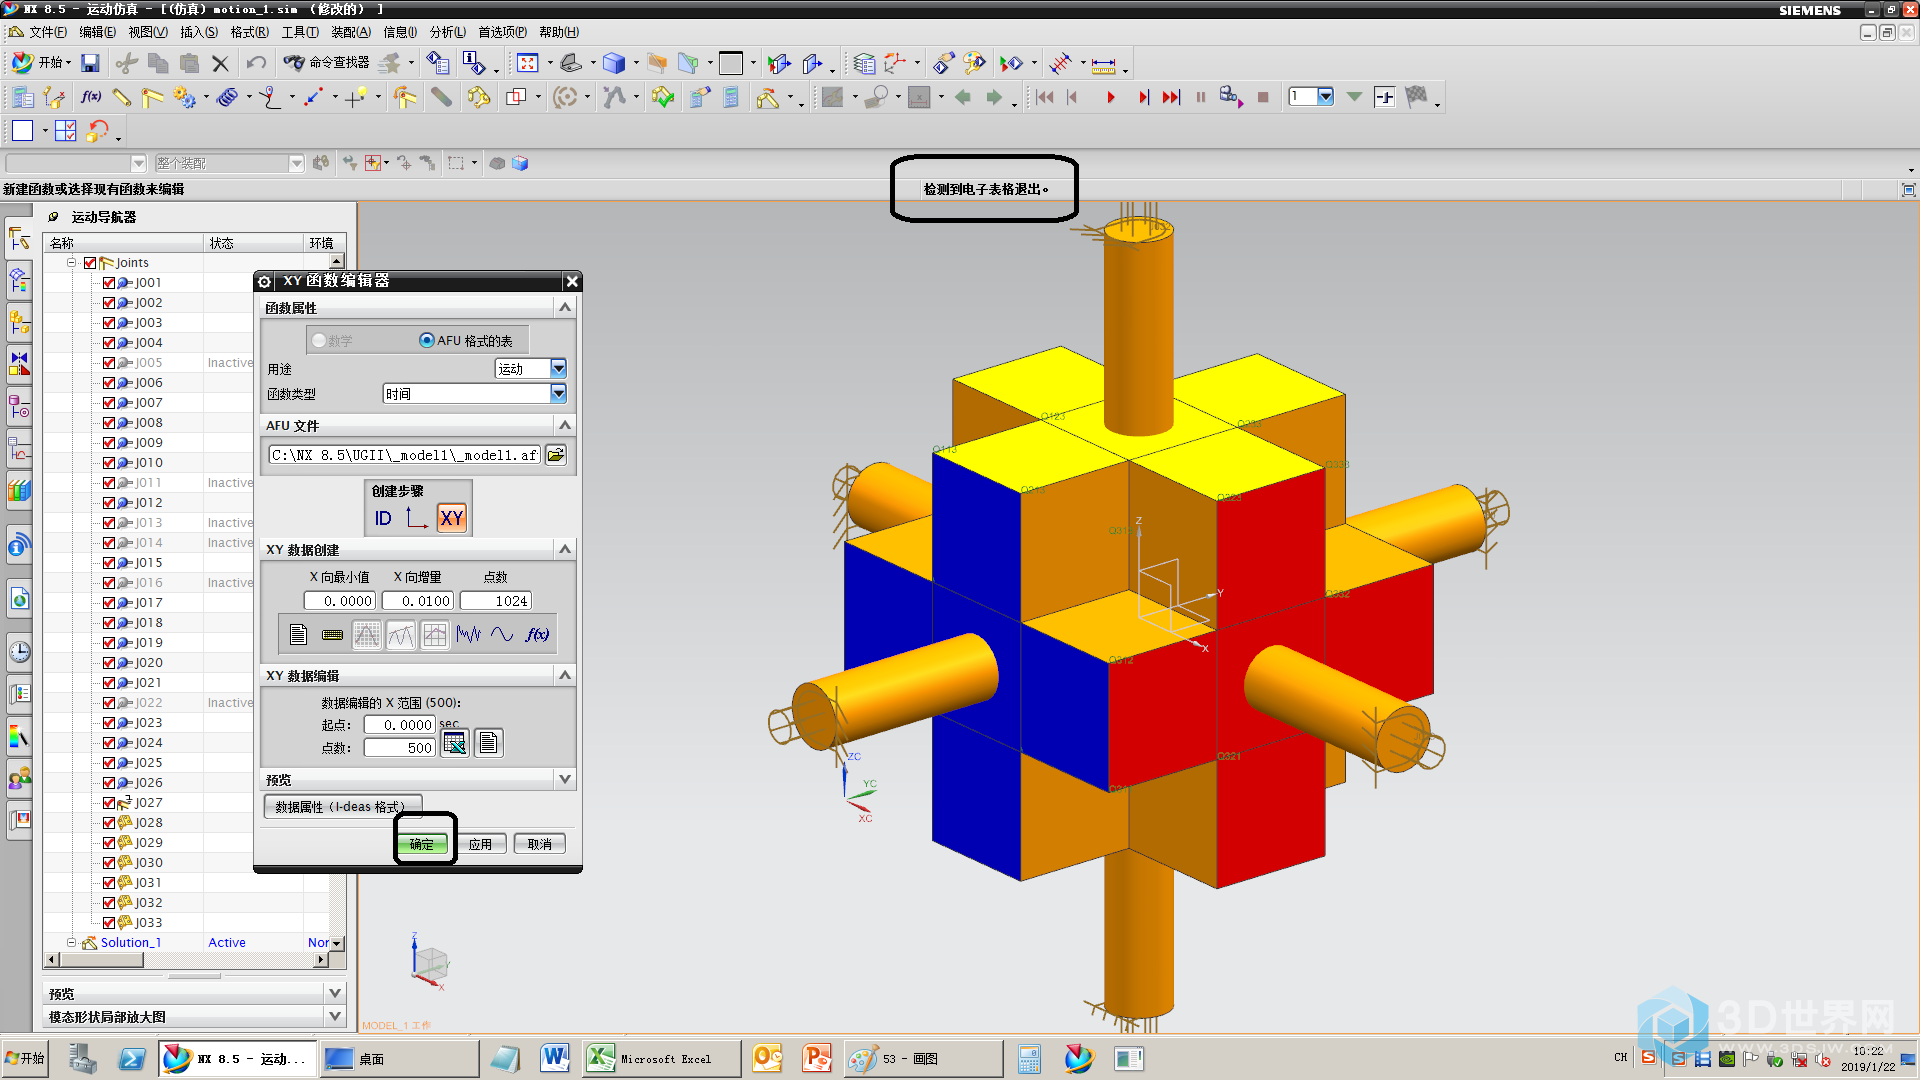The height and width of the screenshot is (1080, 1920).
Task: Open the function type (函数类型) dropdown
Action: pos(558,394)
